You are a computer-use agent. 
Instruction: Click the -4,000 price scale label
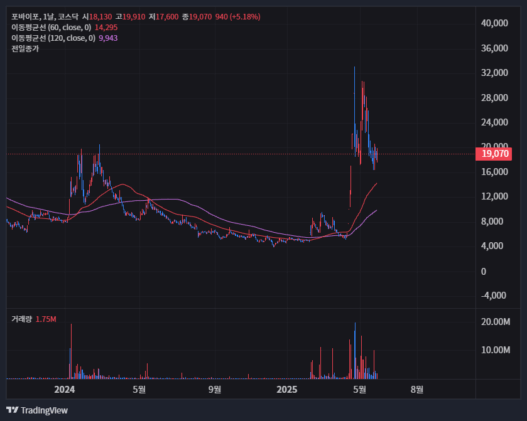click(493, 296)
